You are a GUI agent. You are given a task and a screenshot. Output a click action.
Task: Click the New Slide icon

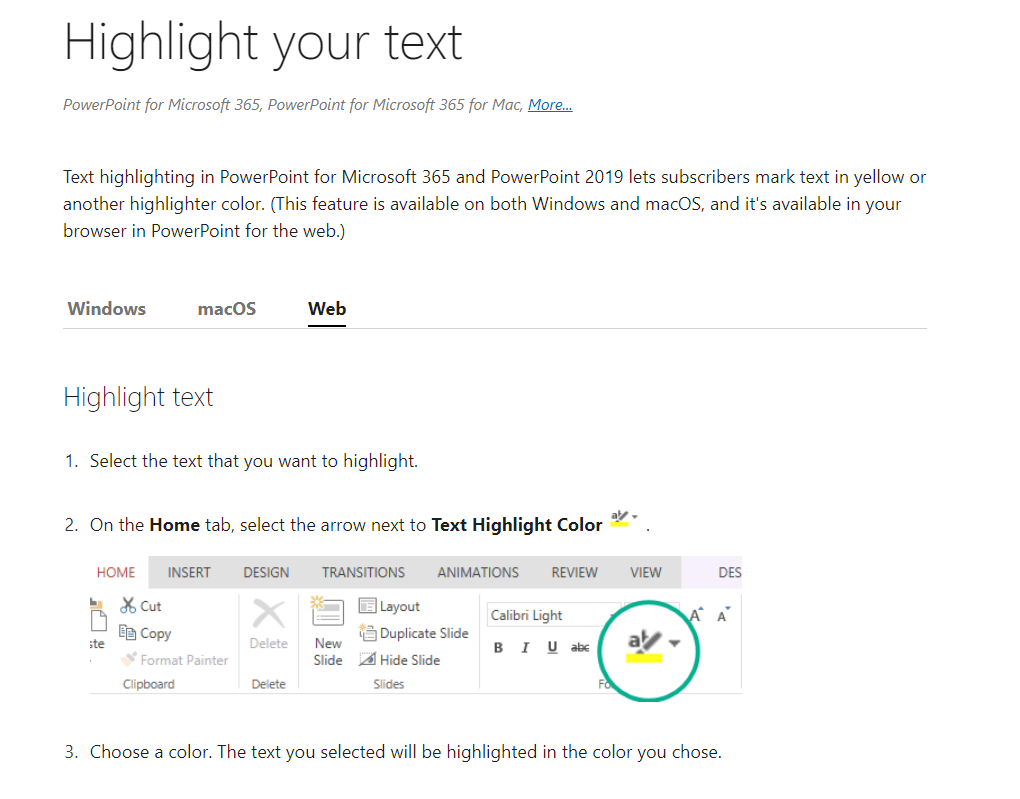pyautogui.click(x=327, y=612)
